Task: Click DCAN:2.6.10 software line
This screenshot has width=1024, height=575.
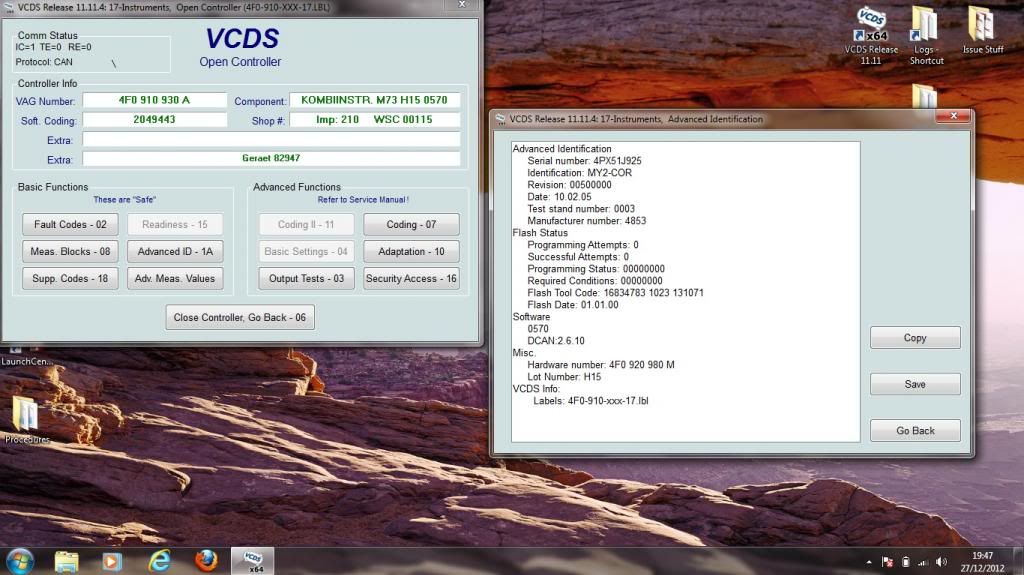Action: coord(556,340)
